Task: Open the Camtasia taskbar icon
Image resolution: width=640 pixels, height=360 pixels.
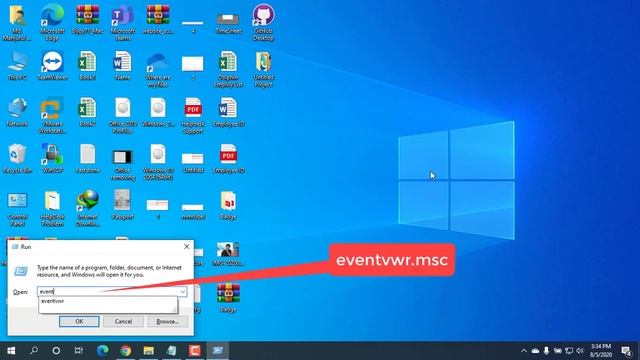Action: pyautogui.click(x=195, y=351)
